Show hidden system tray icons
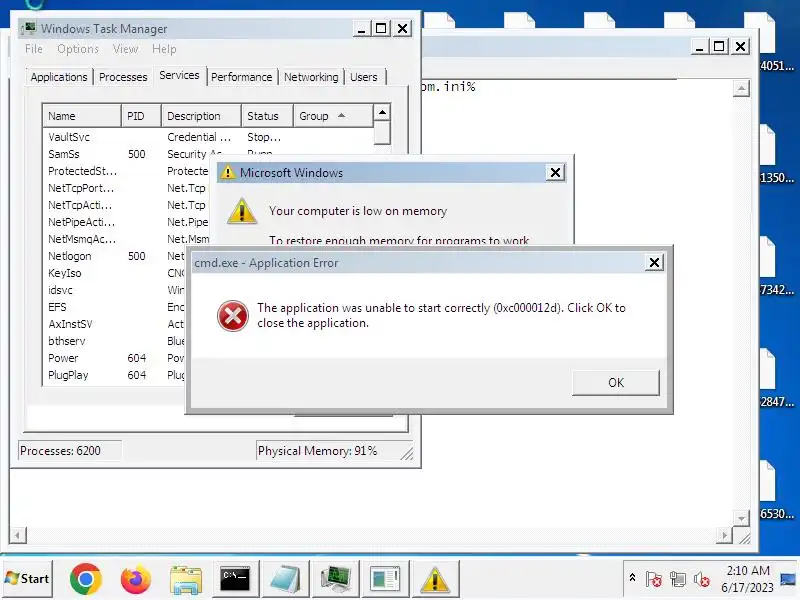Image resolution: width=800 pixels, height=600 pixels. (632, 578)
